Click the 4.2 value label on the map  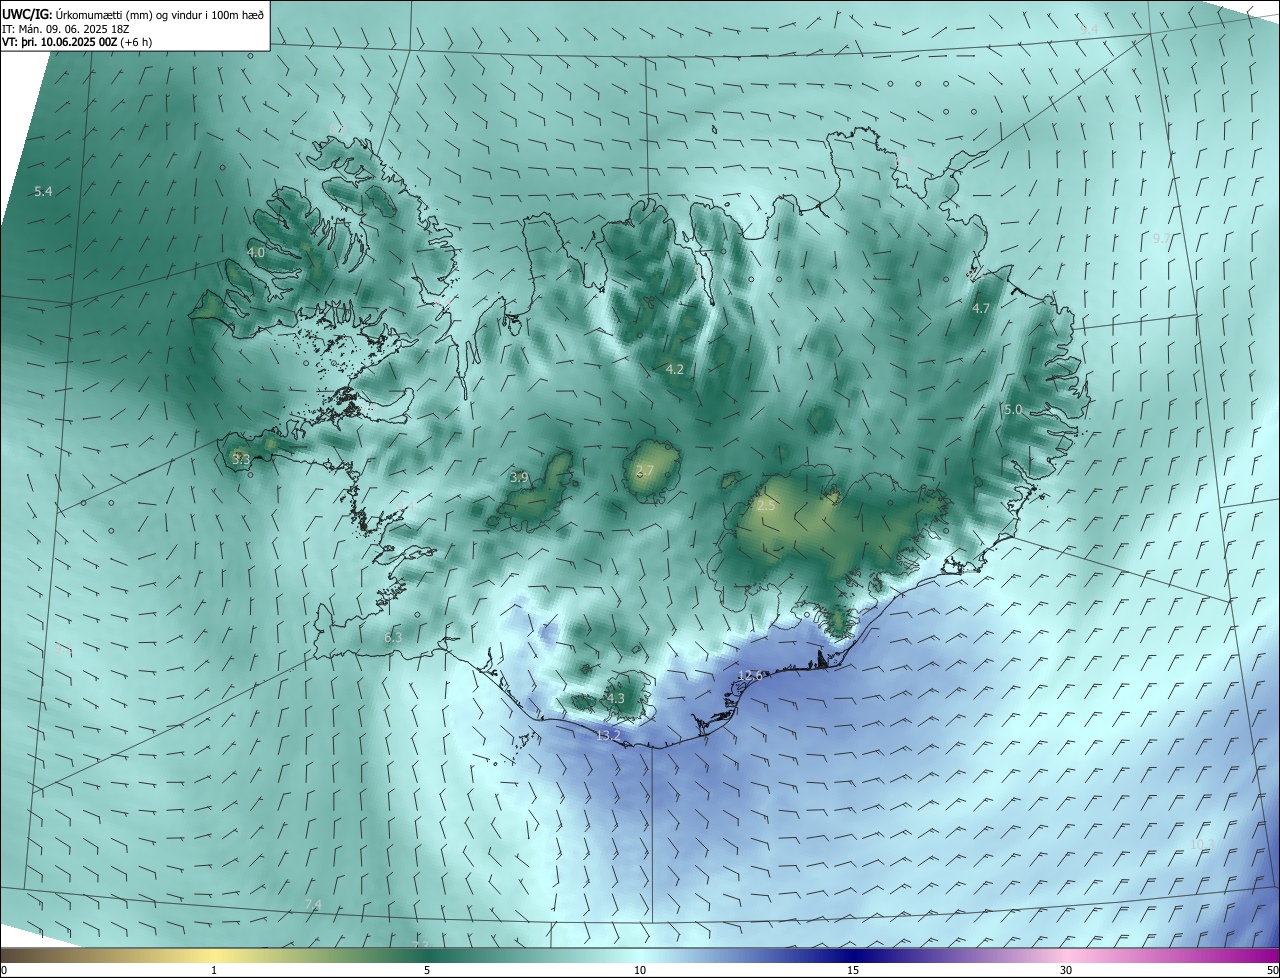click(x=675, y=370)
